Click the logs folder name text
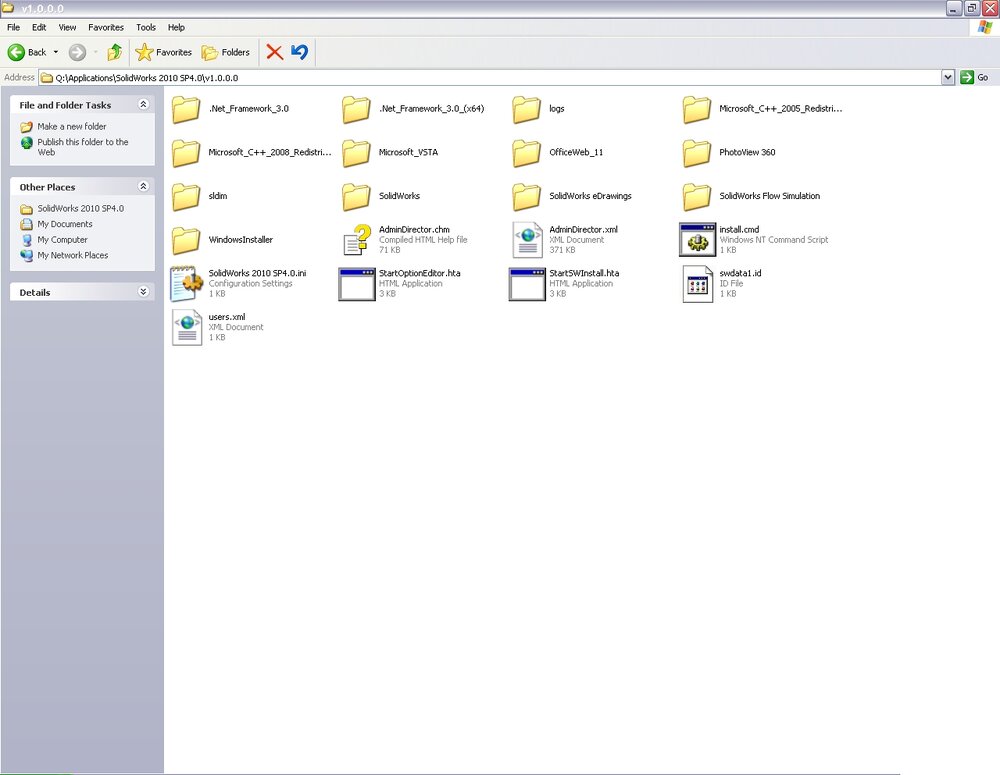This screenshot has height=775, width=1000. [557, 108]
